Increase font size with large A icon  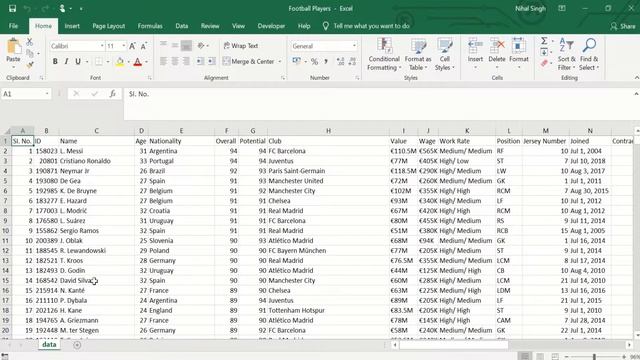pos(132,46)
